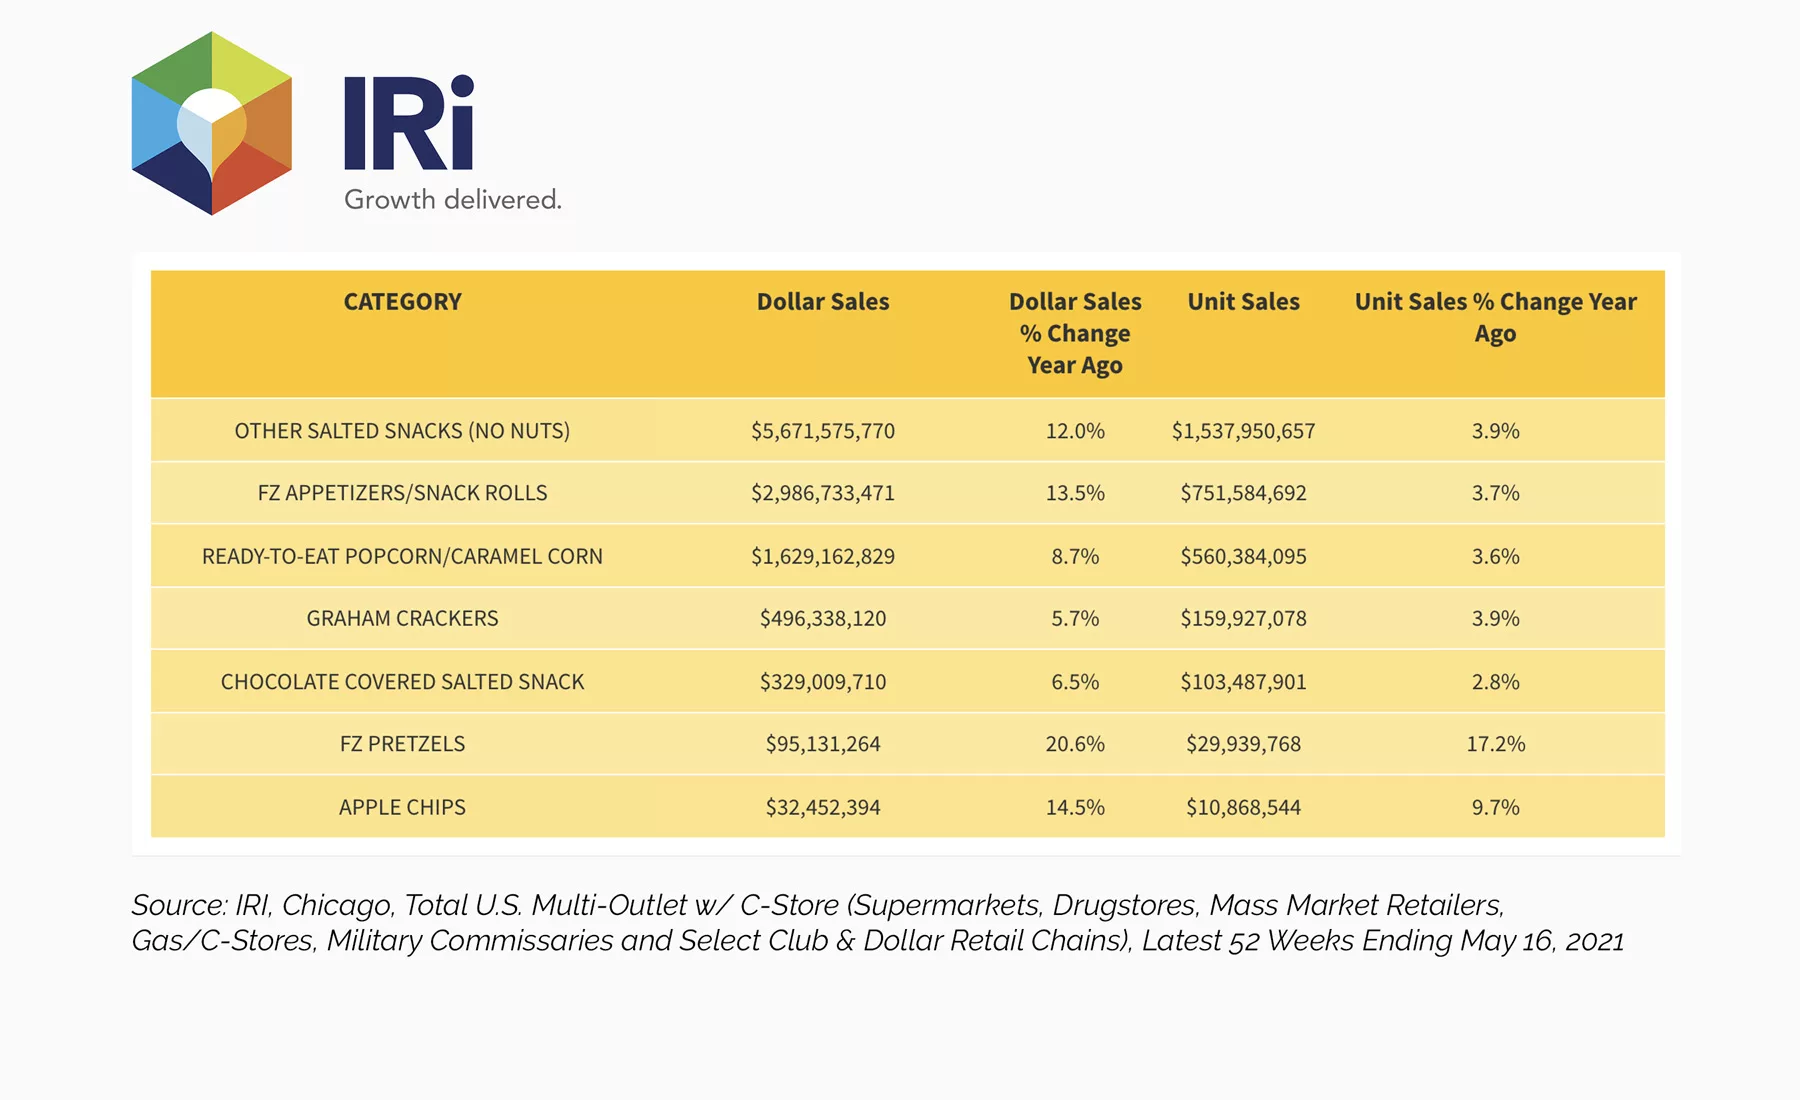
Task: Click the 20.6% dollar change value
Action: pos(1075,744)
